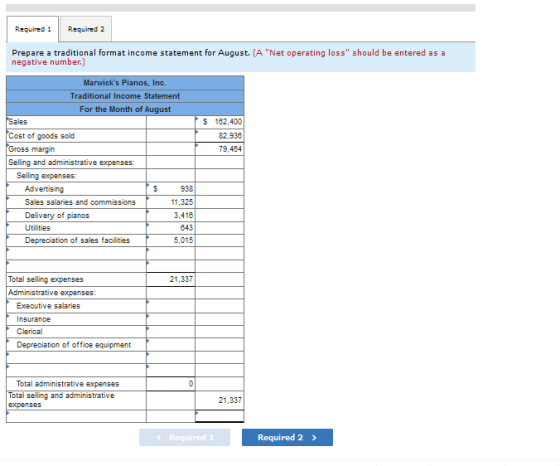Open the Depreciation of sales facilities dropdown
Image resolution: width=560 pixels, height=466 pixels.
point(76,240)
